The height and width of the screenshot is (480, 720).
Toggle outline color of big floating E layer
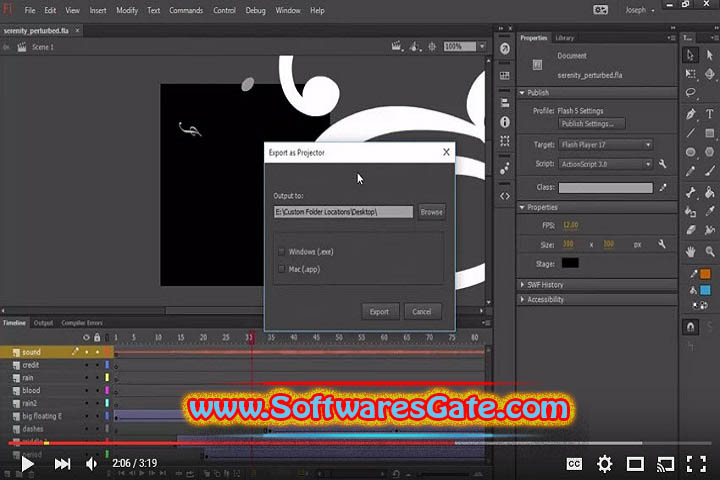tap(107, 416)
